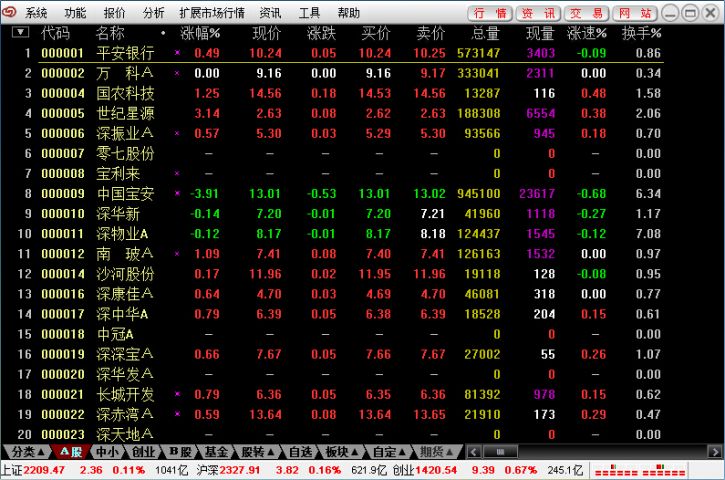Click the red app logo icon
Viewport: 725px width, 480px height.
coord(10,13)
